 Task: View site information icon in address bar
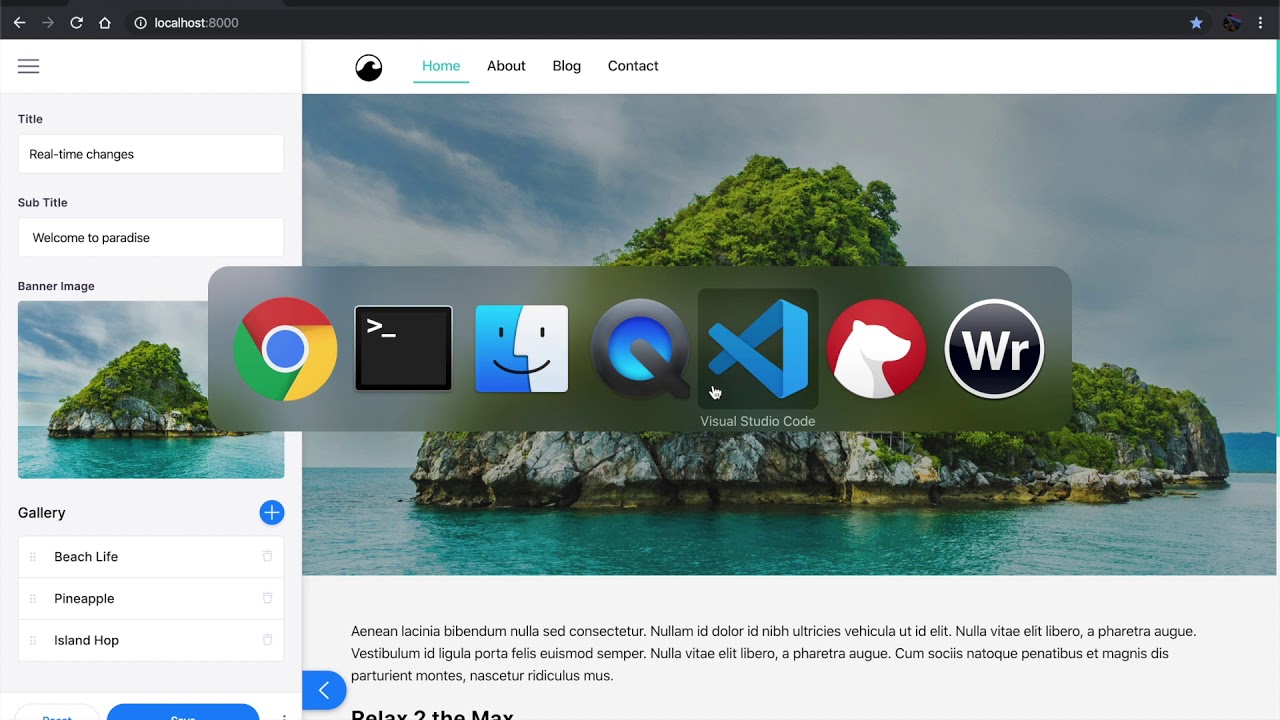[141, 22]
